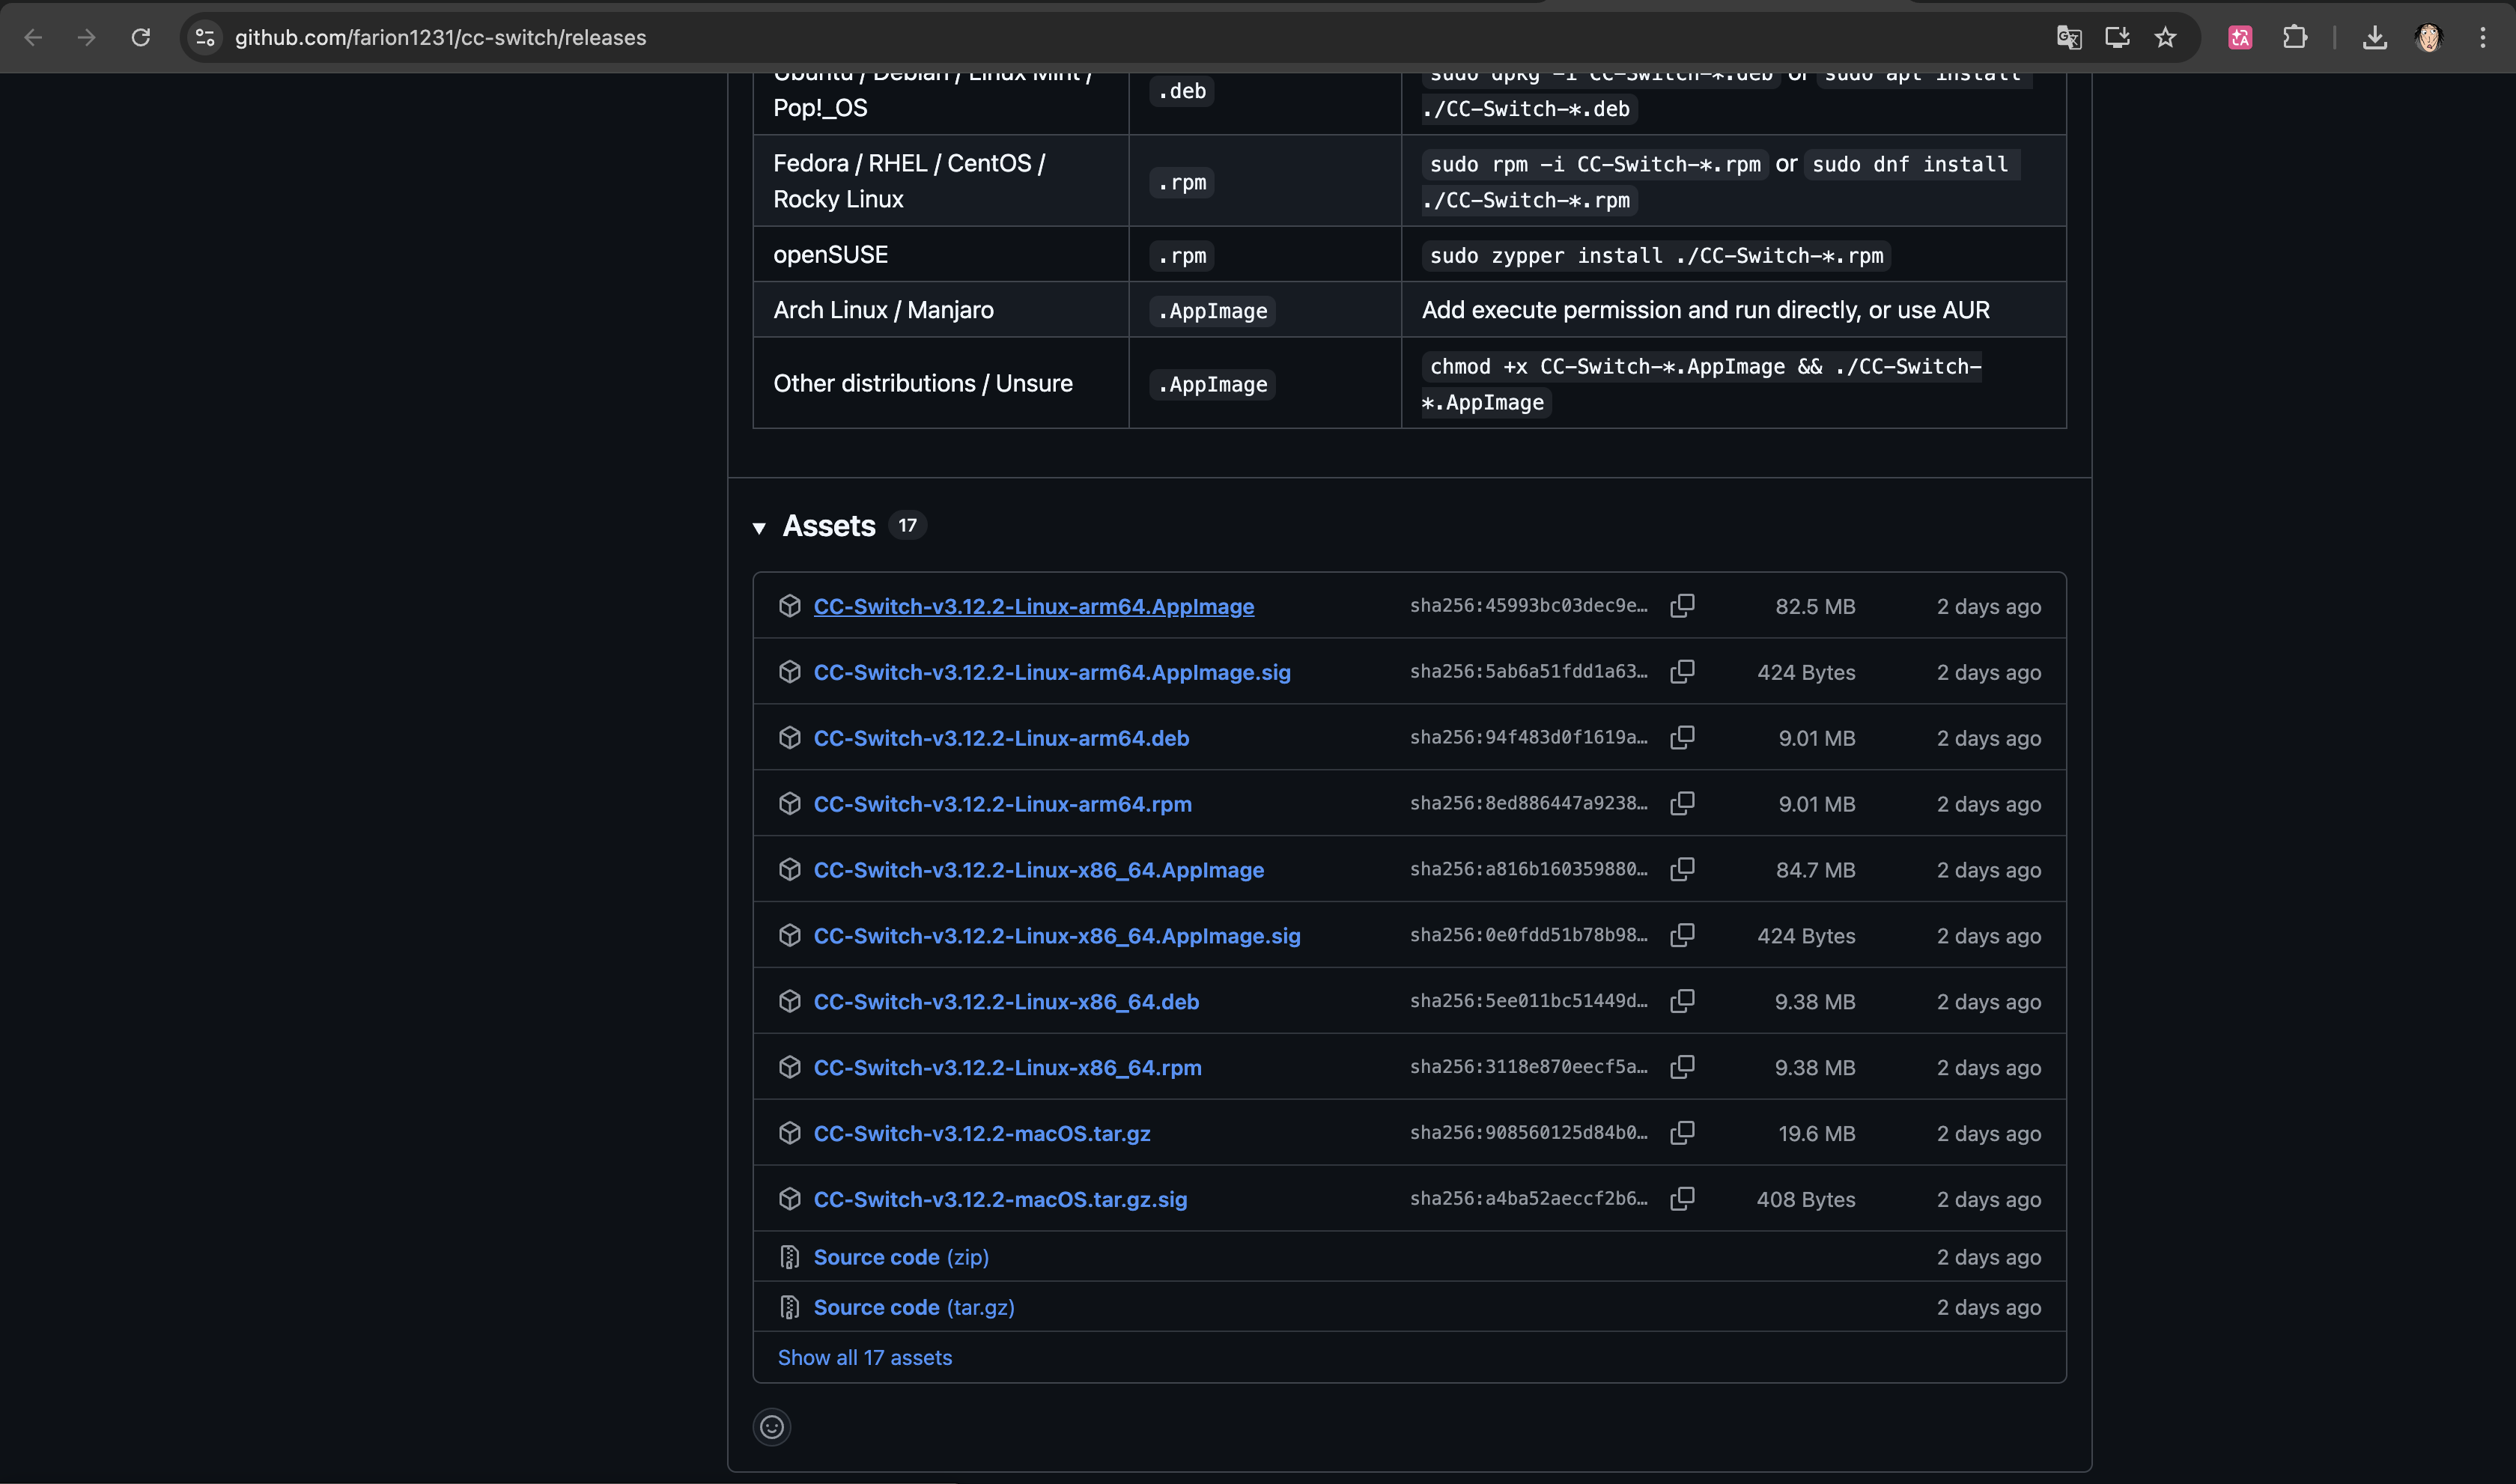The width and height of the screenshot is (2516, 1484).
Task: Collapse the Assets section triangle
Action: click(759, 528)
